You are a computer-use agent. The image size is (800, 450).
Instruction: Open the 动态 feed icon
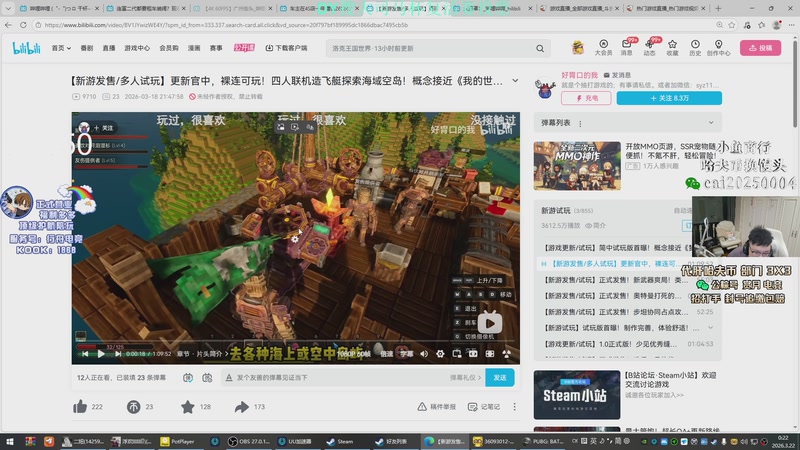click(x=649, y=47)
